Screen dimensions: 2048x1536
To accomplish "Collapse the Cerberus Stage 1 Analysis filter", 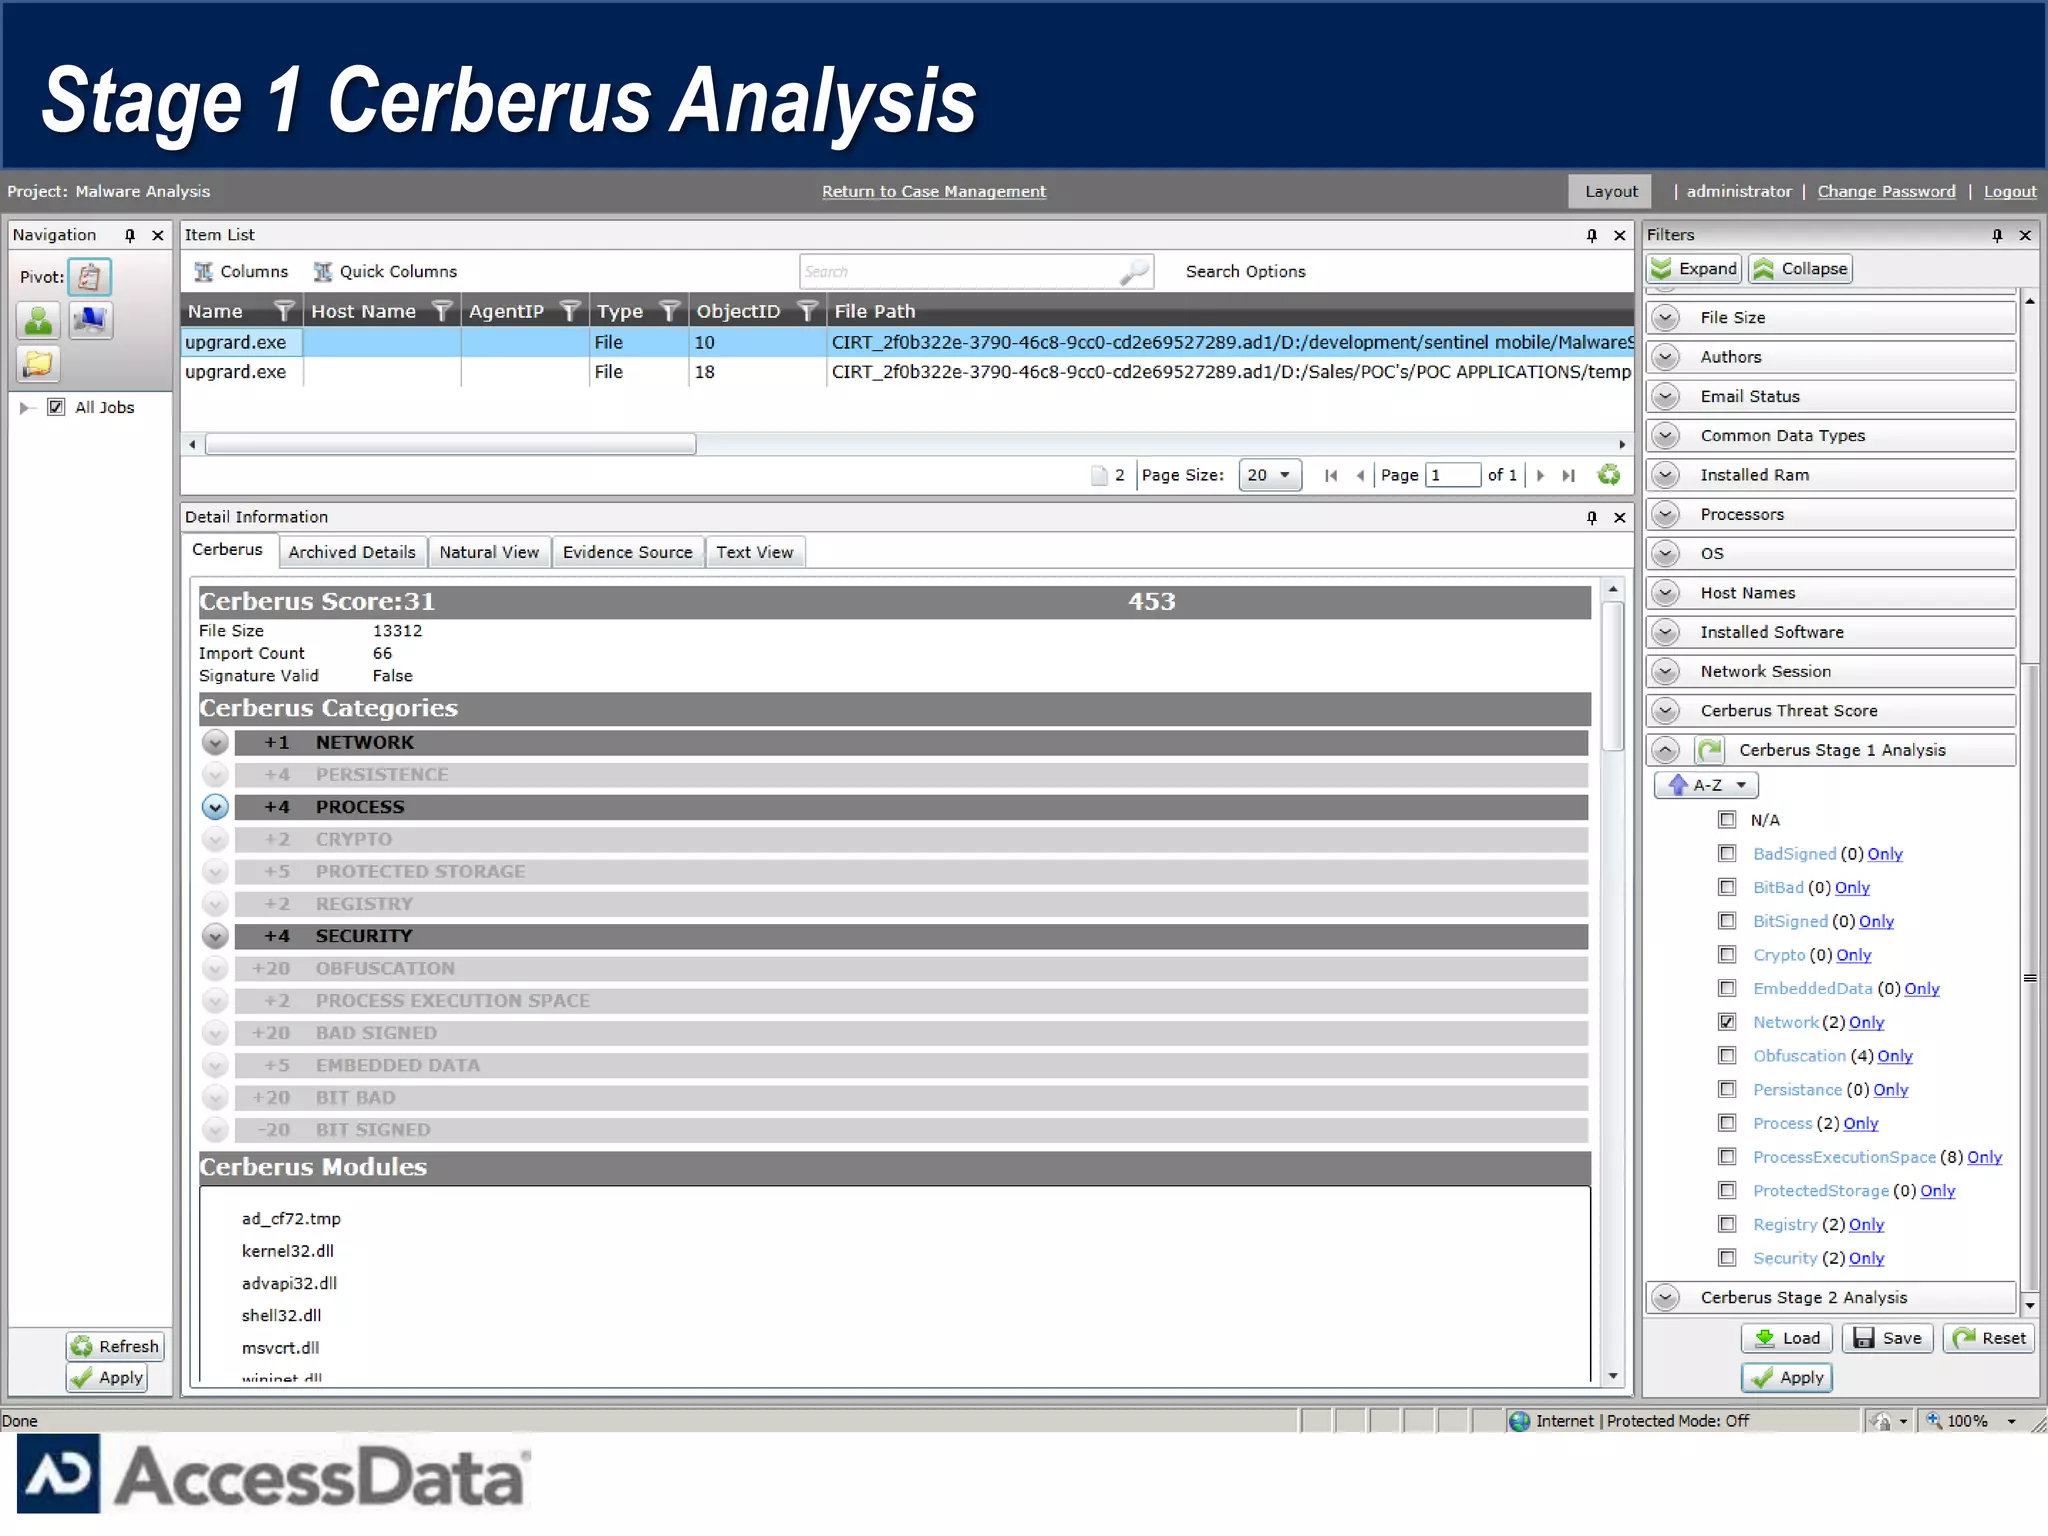I will pos(1666,750).
